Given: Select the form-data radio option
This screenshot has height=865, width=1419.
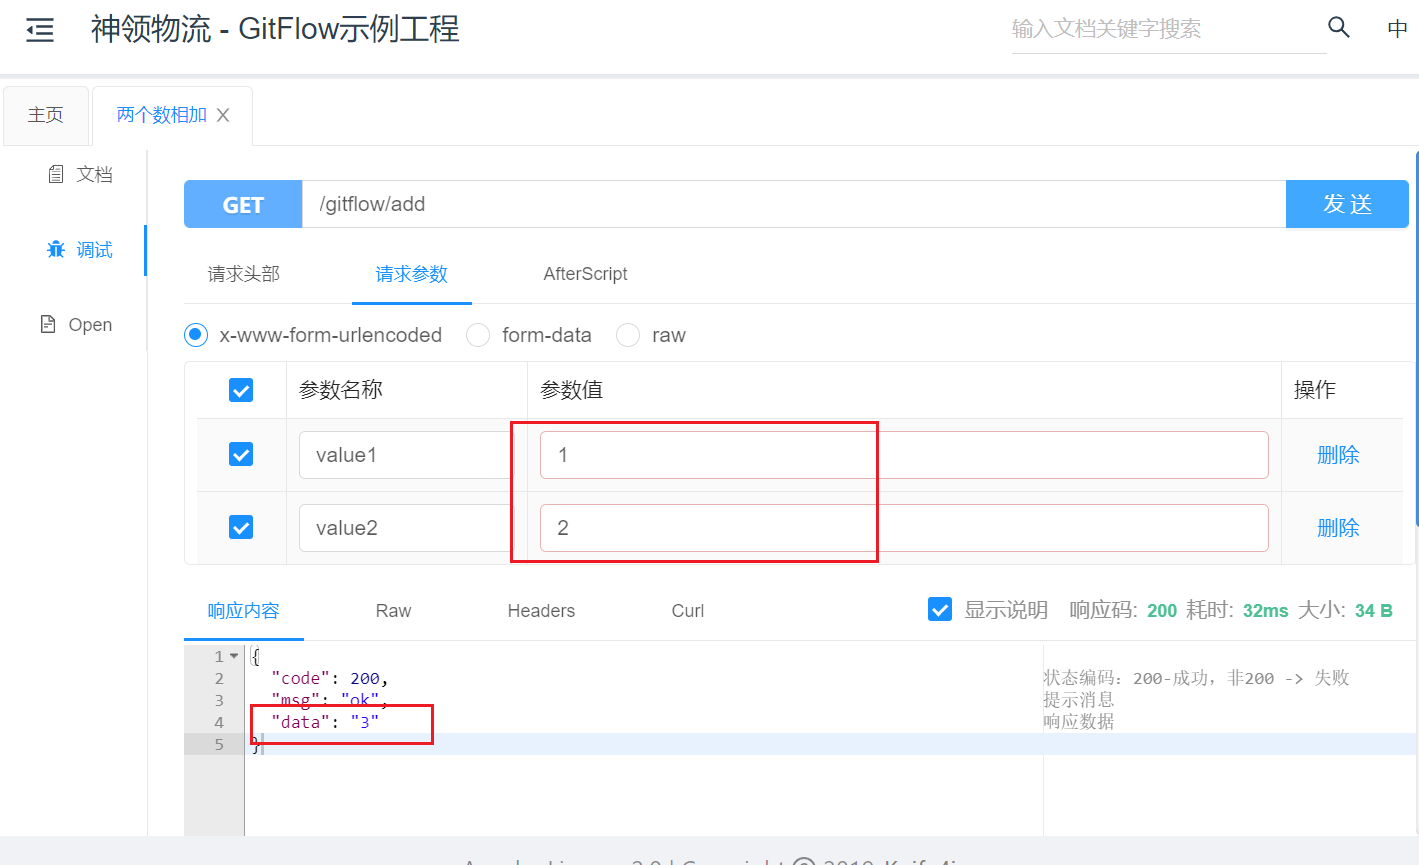Looking at the screenshot, I should [x=478, y=335].
